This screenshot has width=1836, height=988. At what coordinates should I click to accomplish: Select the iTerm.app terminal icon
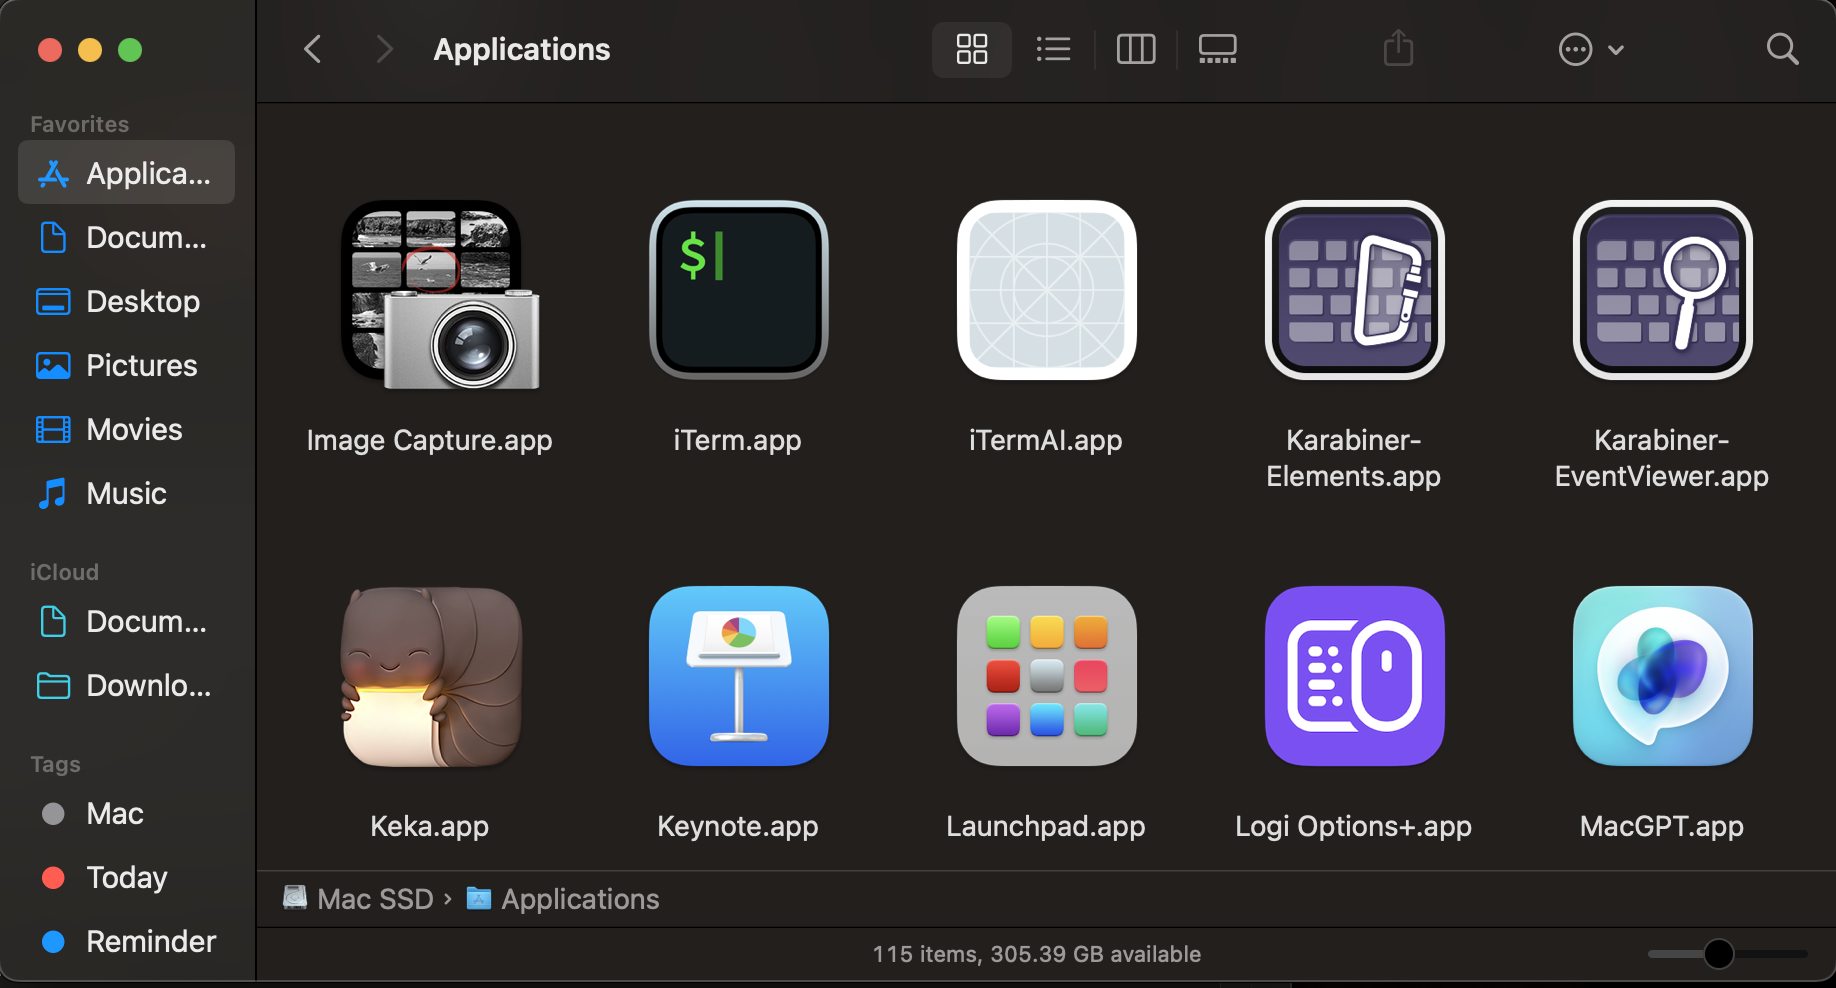pos(739,290)
